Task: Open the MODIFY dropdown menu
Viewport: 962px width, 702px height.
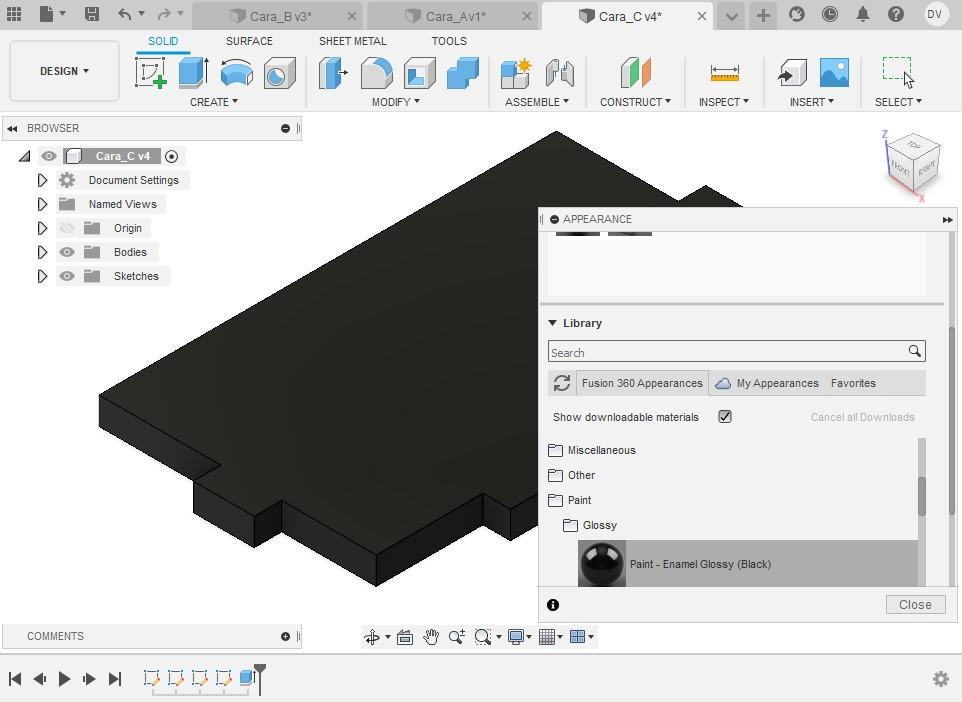Action: tap(396, 102)
